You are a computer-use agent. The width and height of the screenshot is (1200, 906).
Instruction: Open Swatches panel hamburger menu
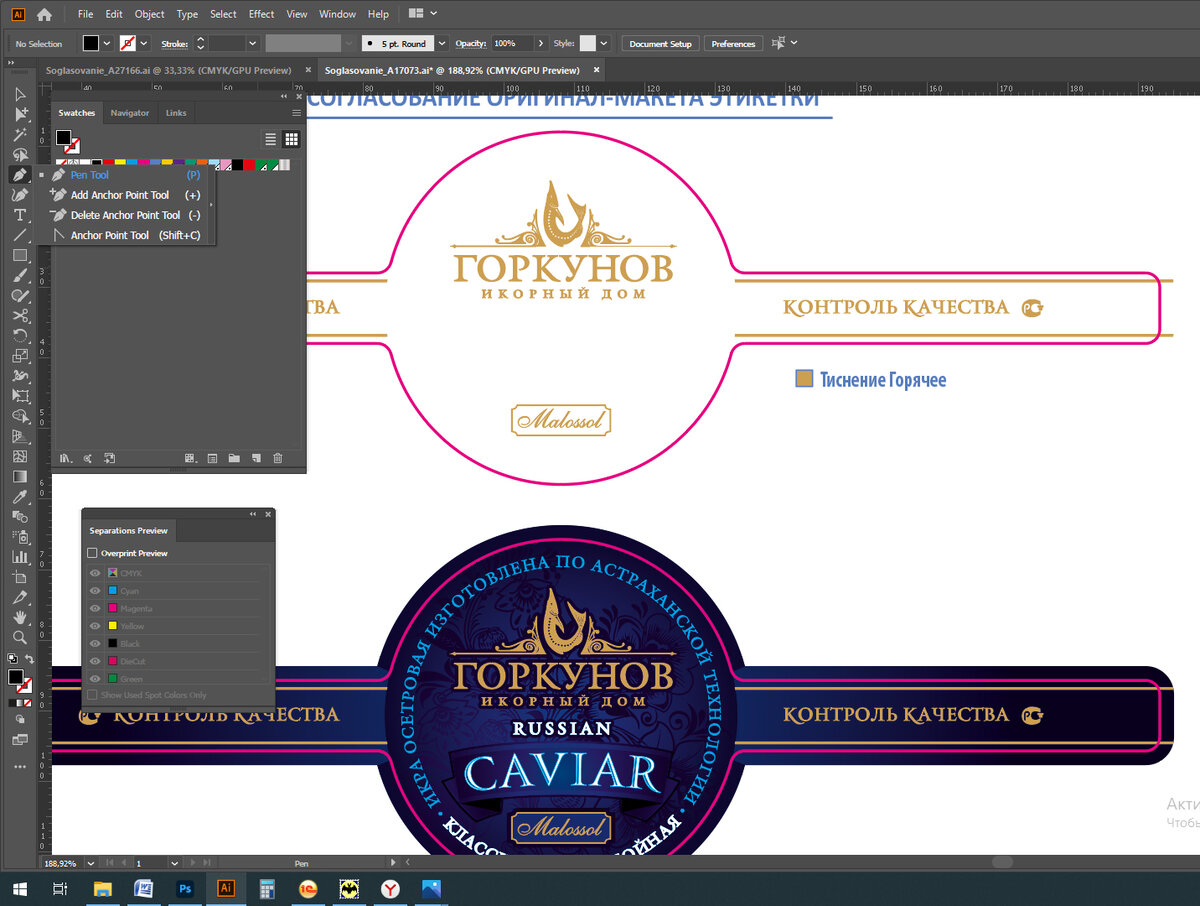point(296,113)
